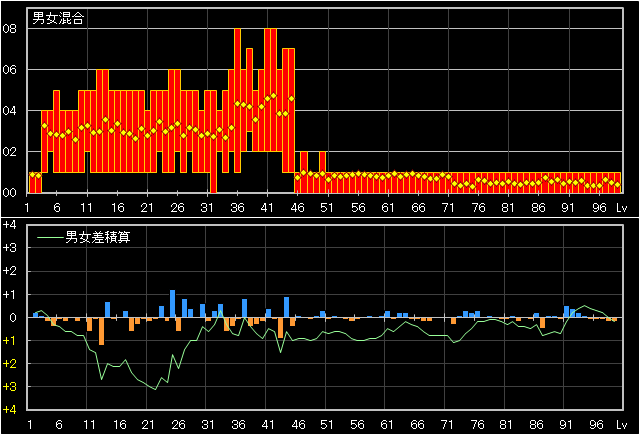Select the 02 y-axis label in 男女混合 chart
Viewport: 640px width, 435px height.
click(x=9, y=151)
